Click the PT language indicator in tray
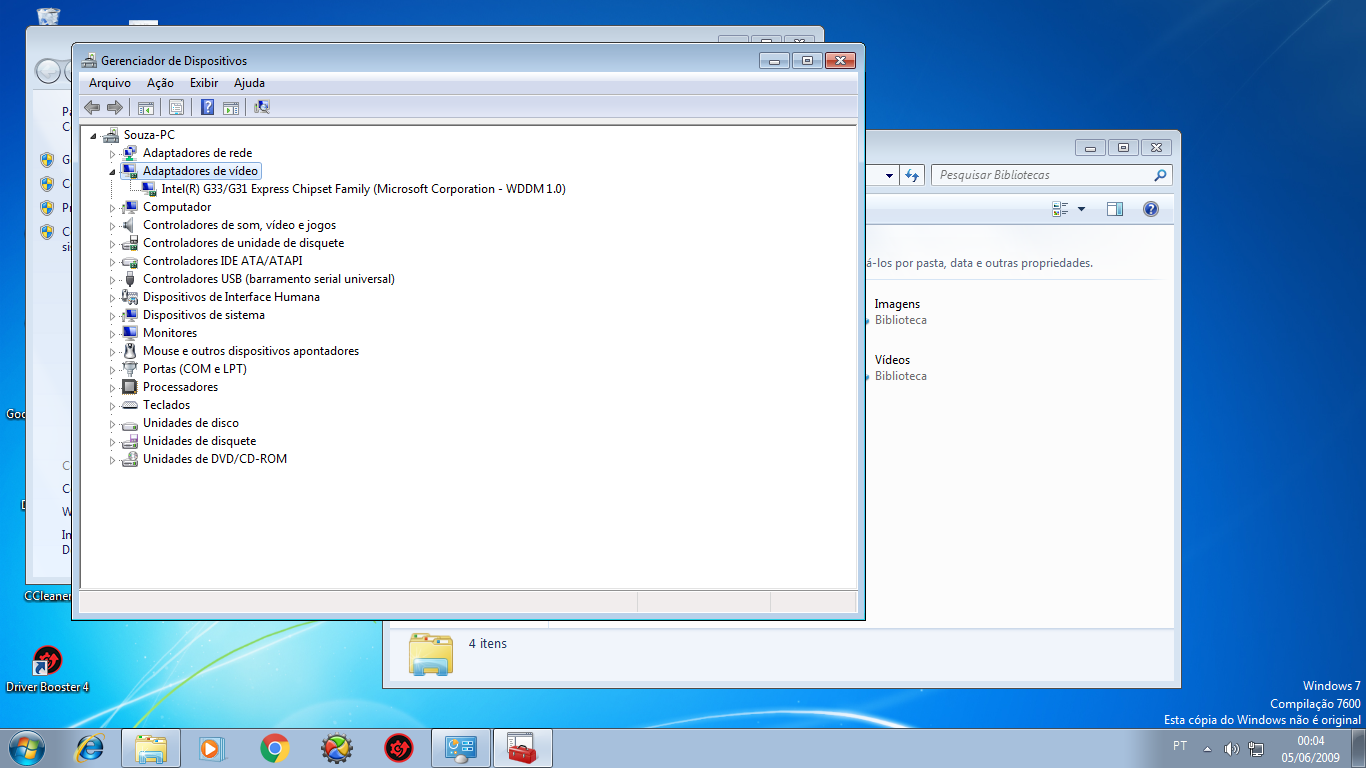The width and height of the screenshot is (1366, 768). tap(1180, 746)
